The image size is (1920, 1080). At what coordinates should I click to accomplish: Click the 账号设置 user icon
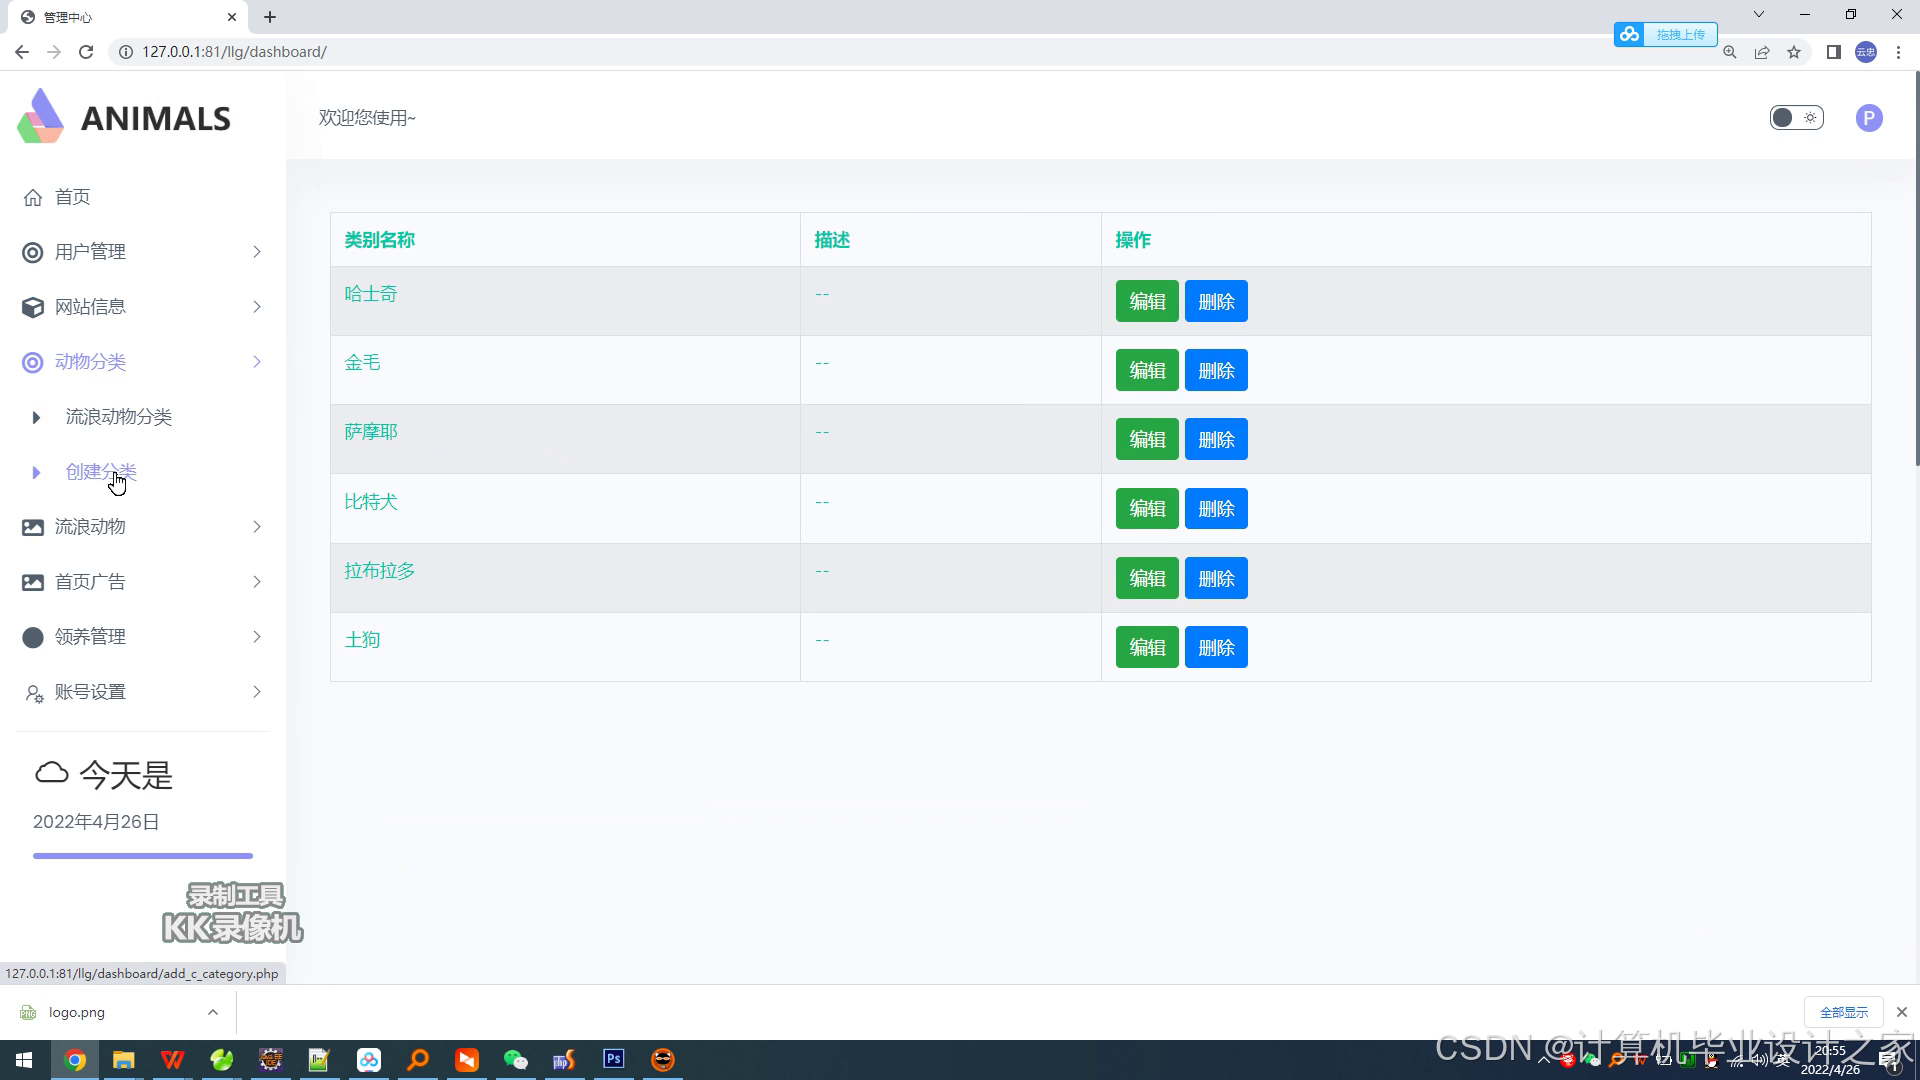click(34, 692)
